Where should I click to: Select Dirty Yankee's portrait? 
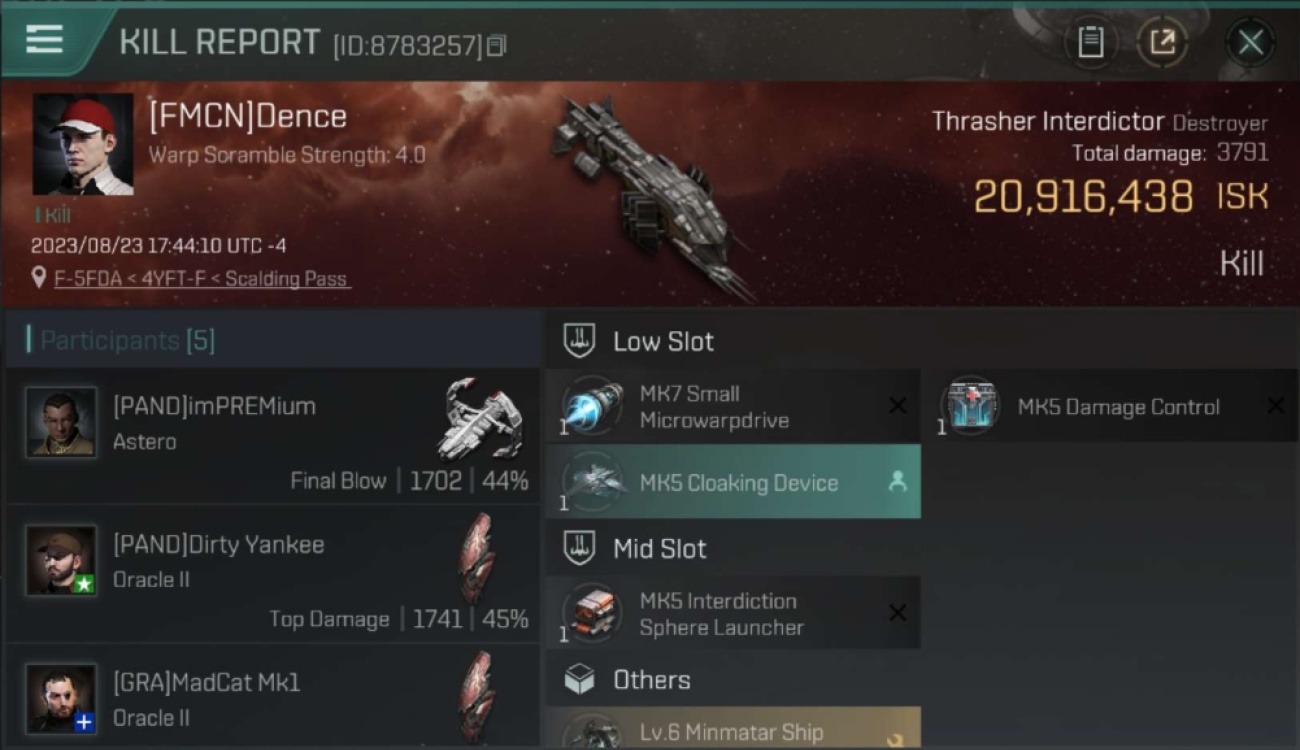pos(62,560)
